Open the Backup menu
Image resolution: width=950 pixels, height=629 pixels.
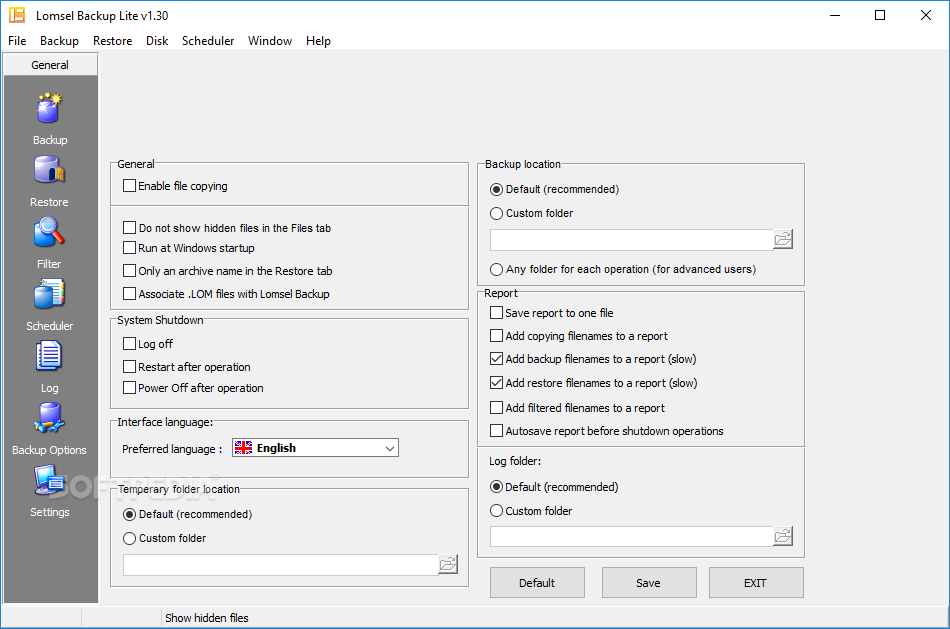(x=59, y=41)
